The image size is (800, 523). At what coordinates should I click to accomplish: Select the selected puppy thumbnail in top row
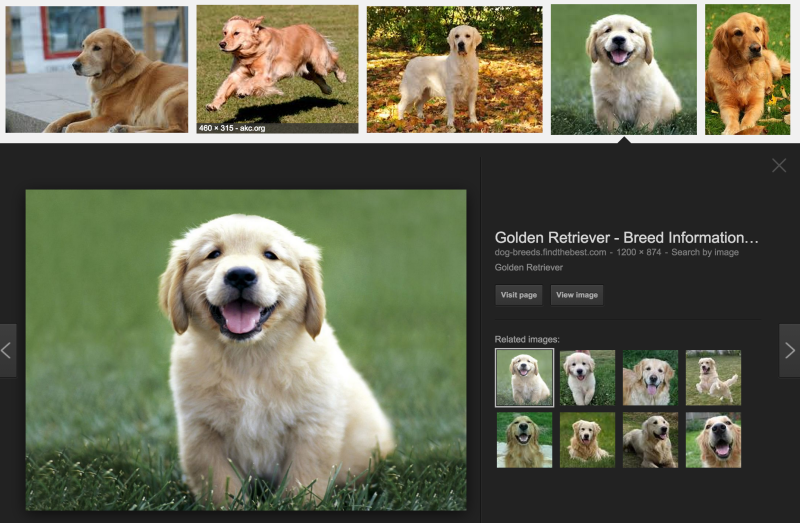click(623, 69)
